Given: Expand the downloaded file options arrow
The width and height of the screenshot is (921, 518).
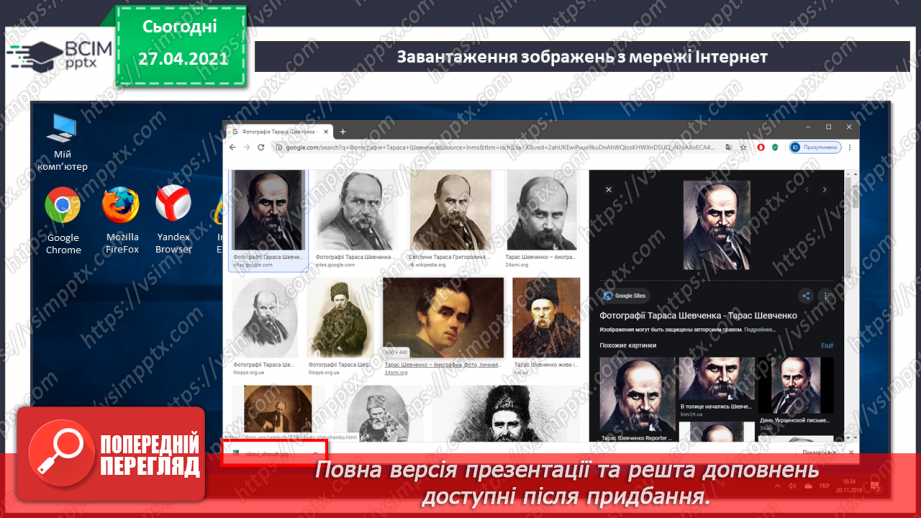Looking at the screenshot, I should point(315,454).
